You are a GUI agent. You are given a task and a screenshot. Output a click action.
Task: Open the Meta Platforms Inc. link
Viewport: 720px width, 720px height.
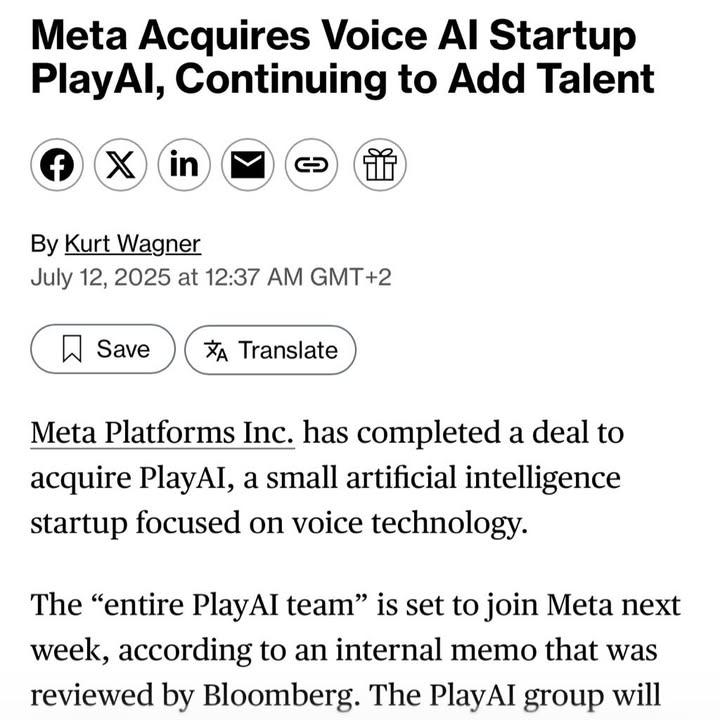tap(163, 434)
